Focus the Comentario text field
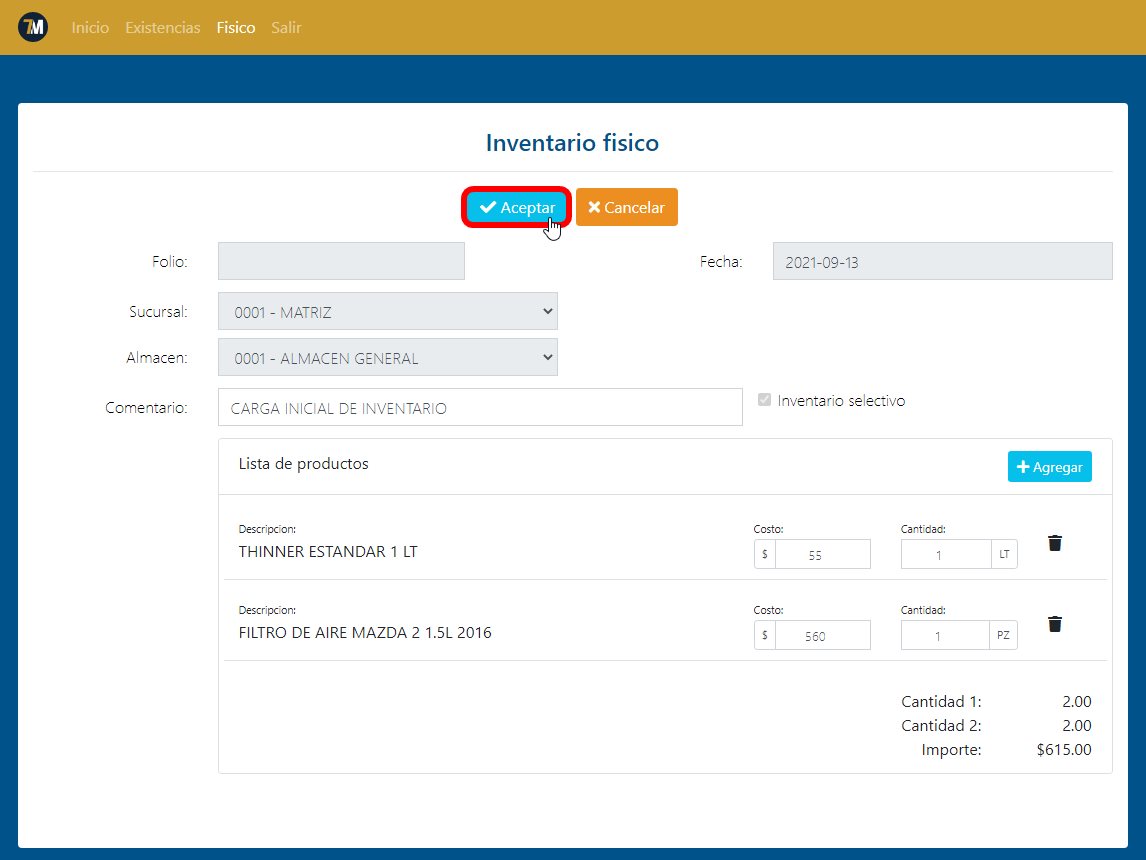This screenshot has width=1146, height=860. tap(480, 407)
